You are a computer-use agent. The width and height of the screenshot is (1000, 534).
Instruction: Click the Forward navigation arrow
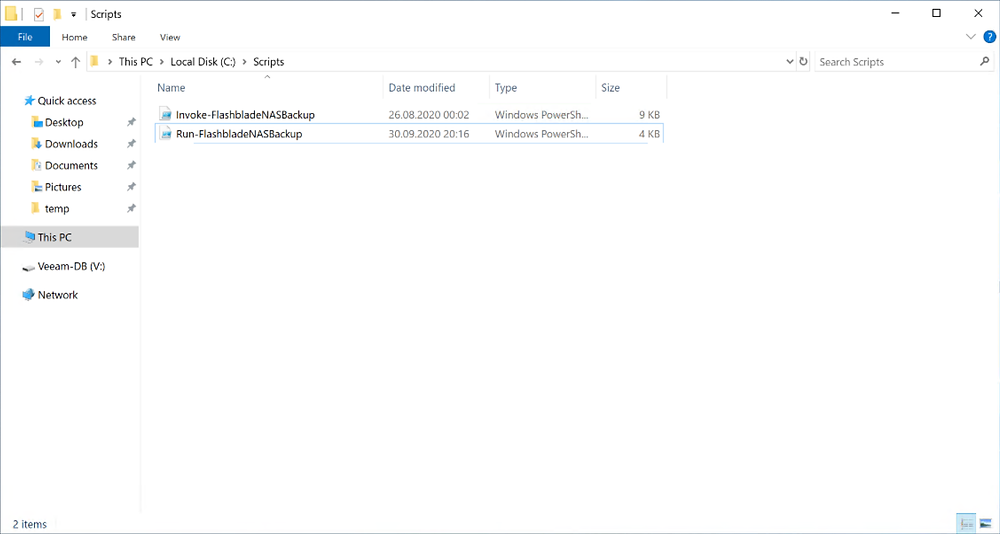pyautogui.click(x=39, y=62)
